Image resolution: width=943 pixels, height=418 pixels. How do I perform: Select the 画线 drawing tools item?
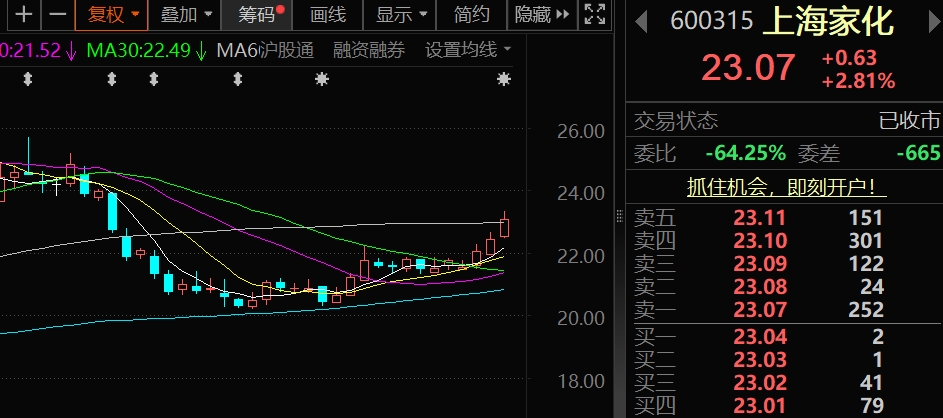pyautogui.click(x=328, y=14)
